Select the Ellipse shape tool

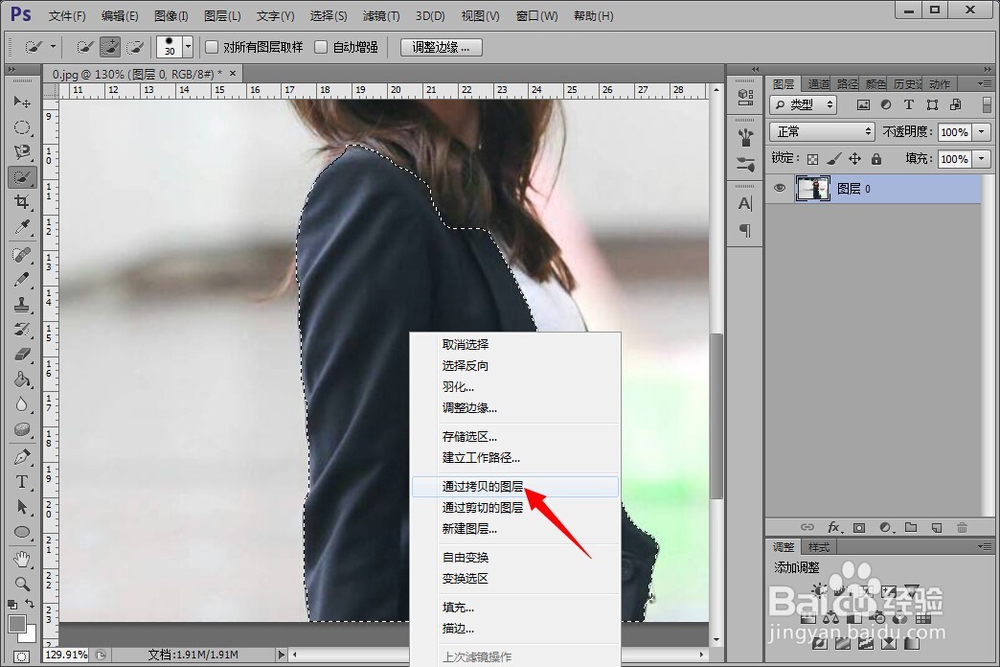(22, 532)
